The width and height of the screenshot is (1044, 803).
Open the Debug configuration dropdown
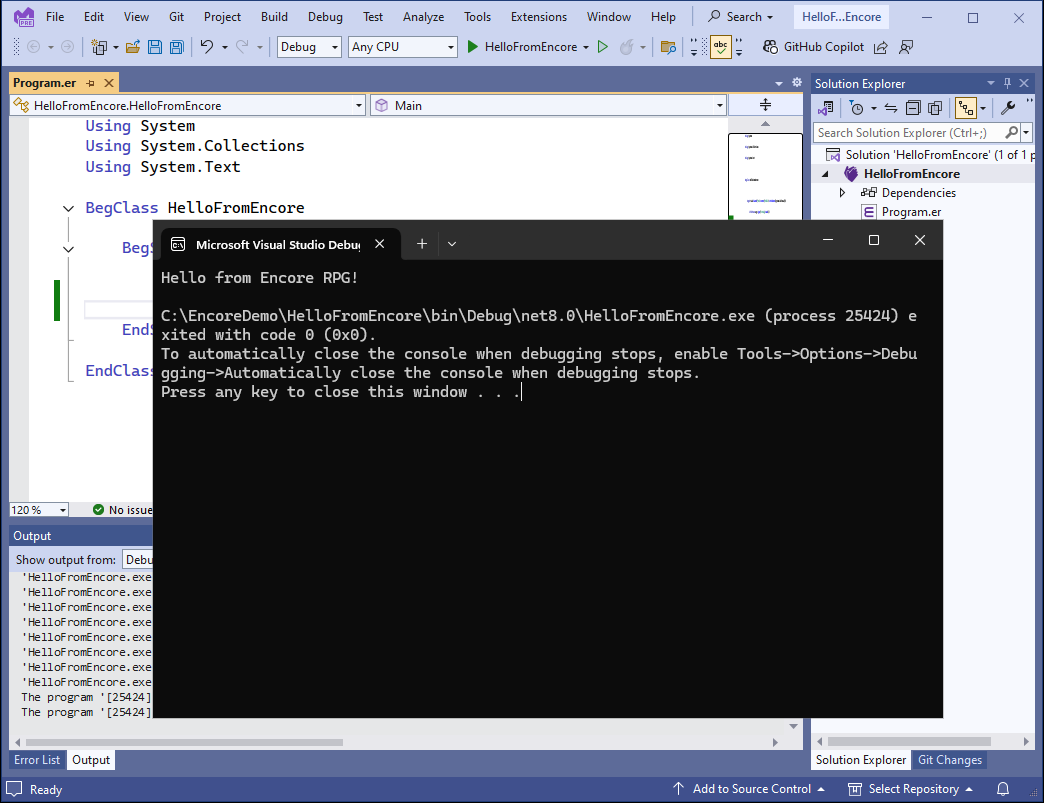(309, 47)
